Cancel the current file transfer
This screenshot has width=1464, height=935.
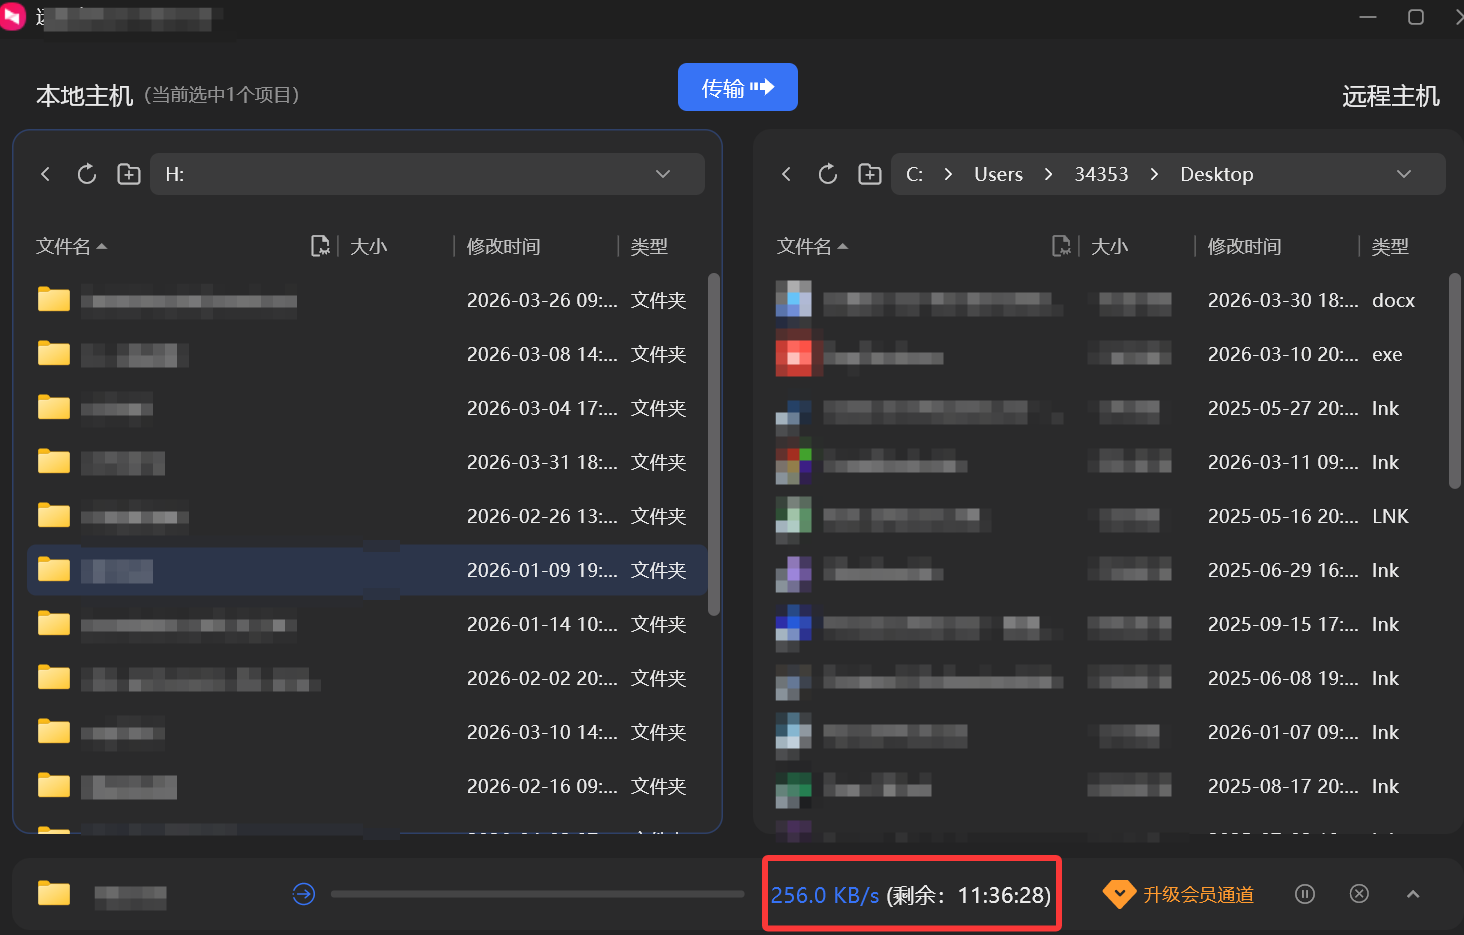(x=1359, y=894)
